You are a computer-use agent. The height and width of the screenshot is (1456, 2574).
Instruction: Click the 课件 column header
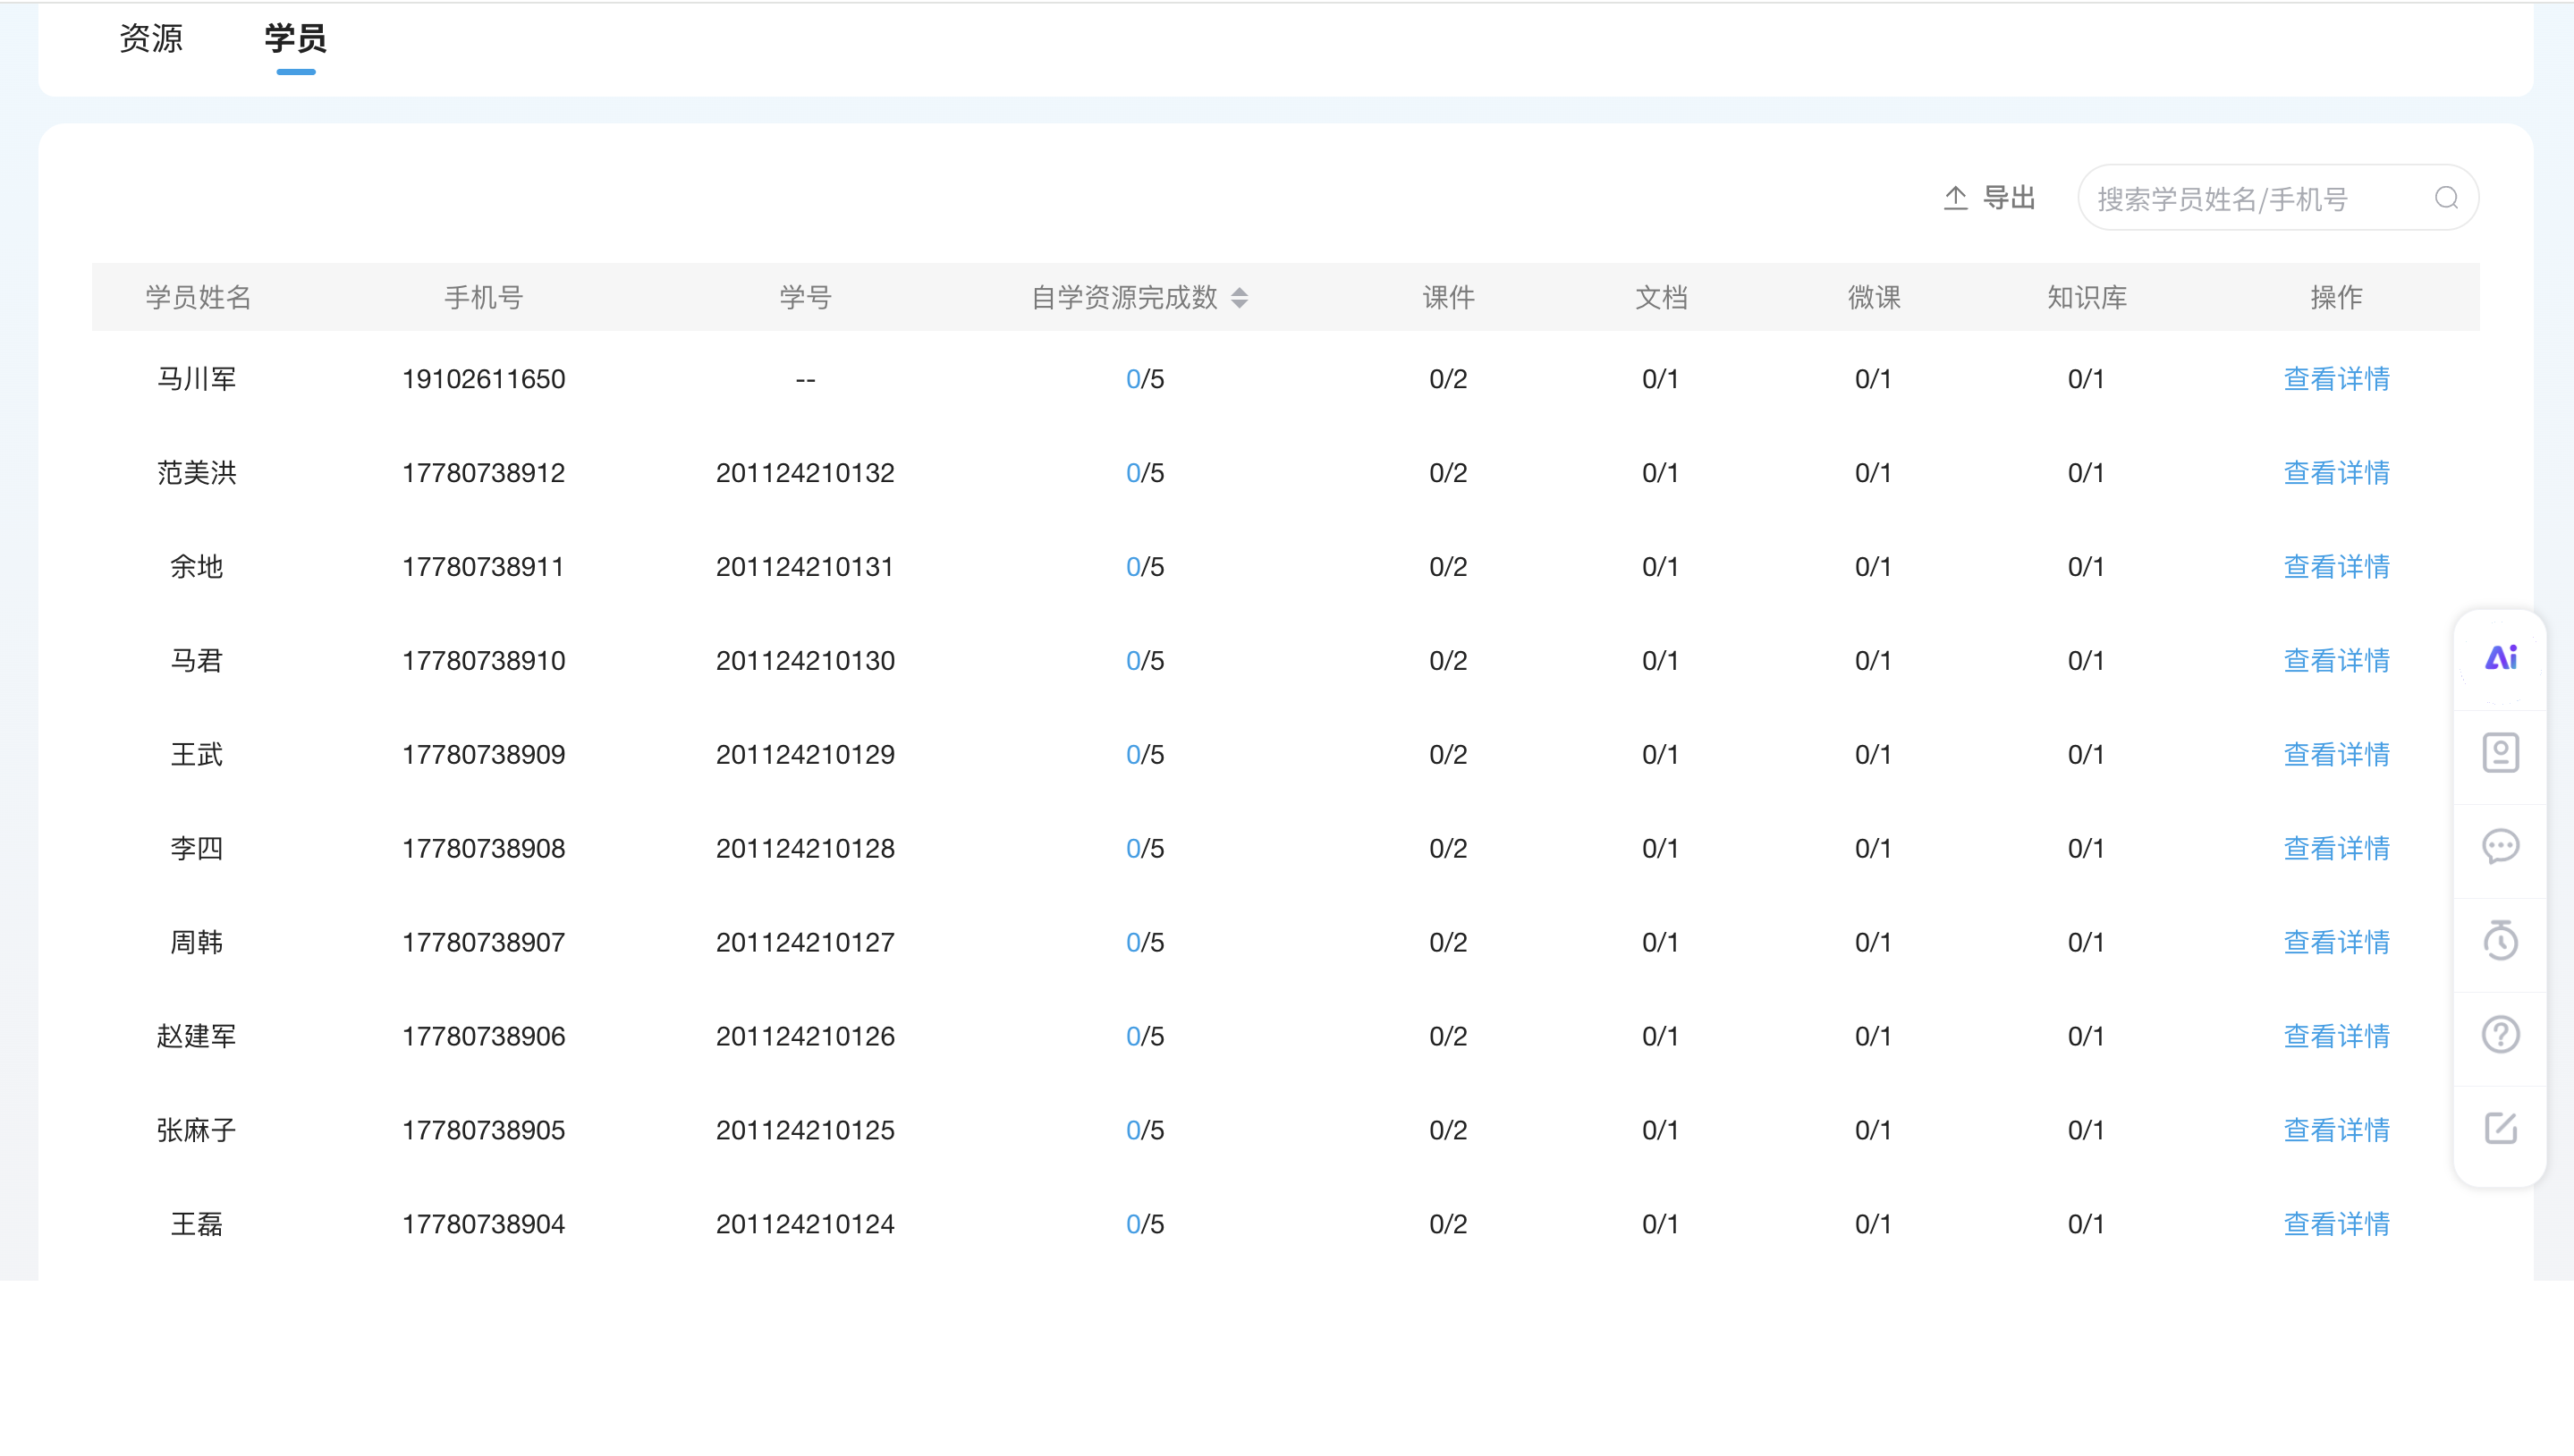[x=1448, y=297]
